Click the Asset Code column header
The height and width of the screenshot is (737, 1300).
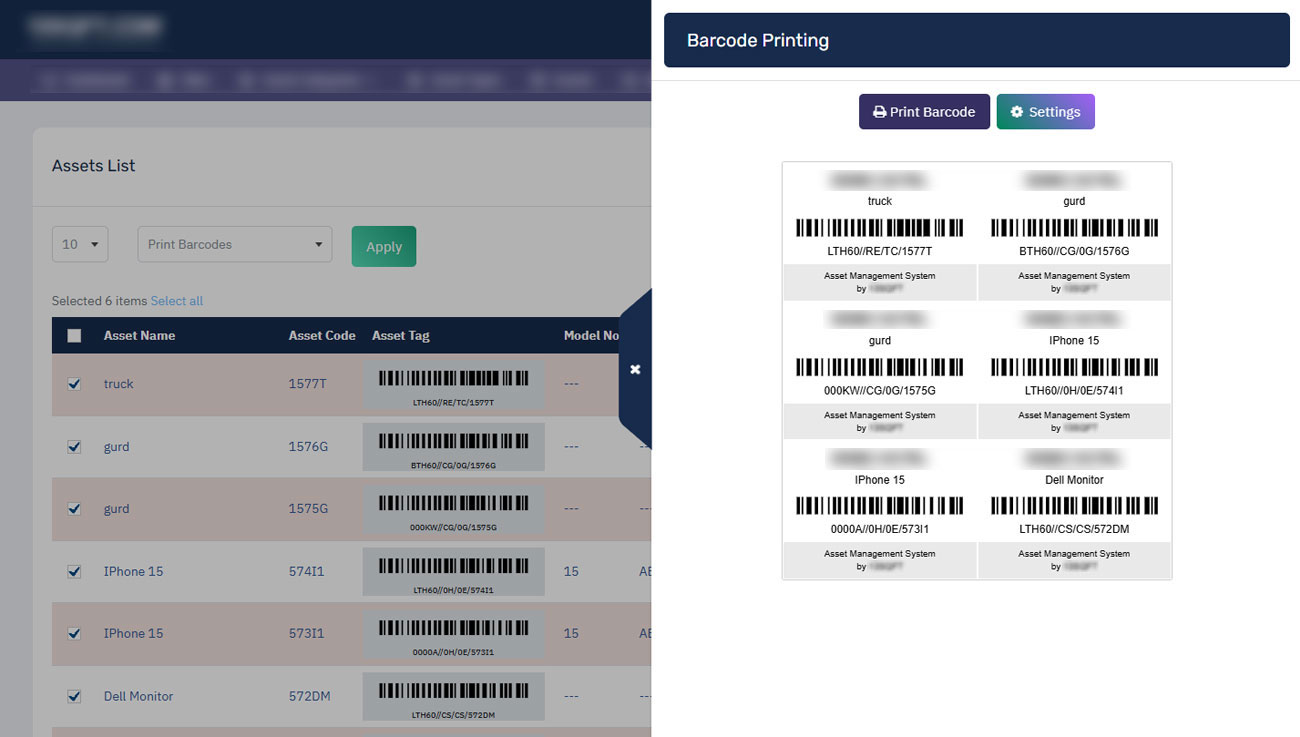click(322, 336)
